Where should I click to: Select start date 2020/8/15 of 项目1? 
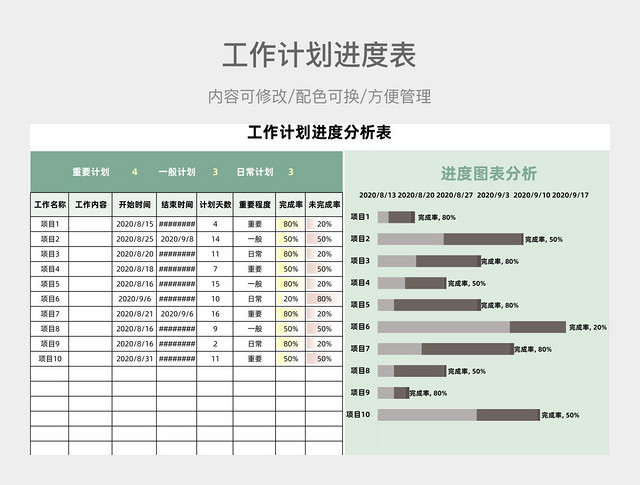coord(134,224)
